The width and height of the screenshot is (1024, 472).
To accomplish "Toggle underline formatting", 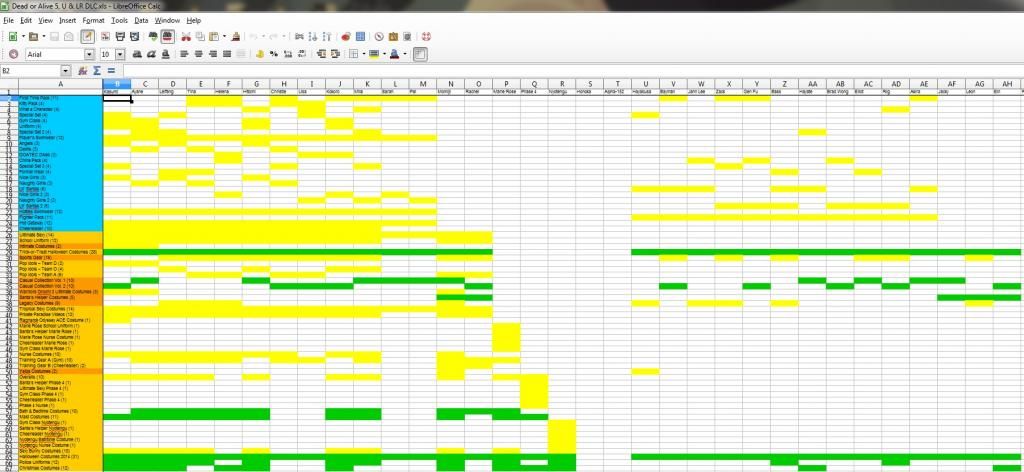I will [x=166, y=54].
